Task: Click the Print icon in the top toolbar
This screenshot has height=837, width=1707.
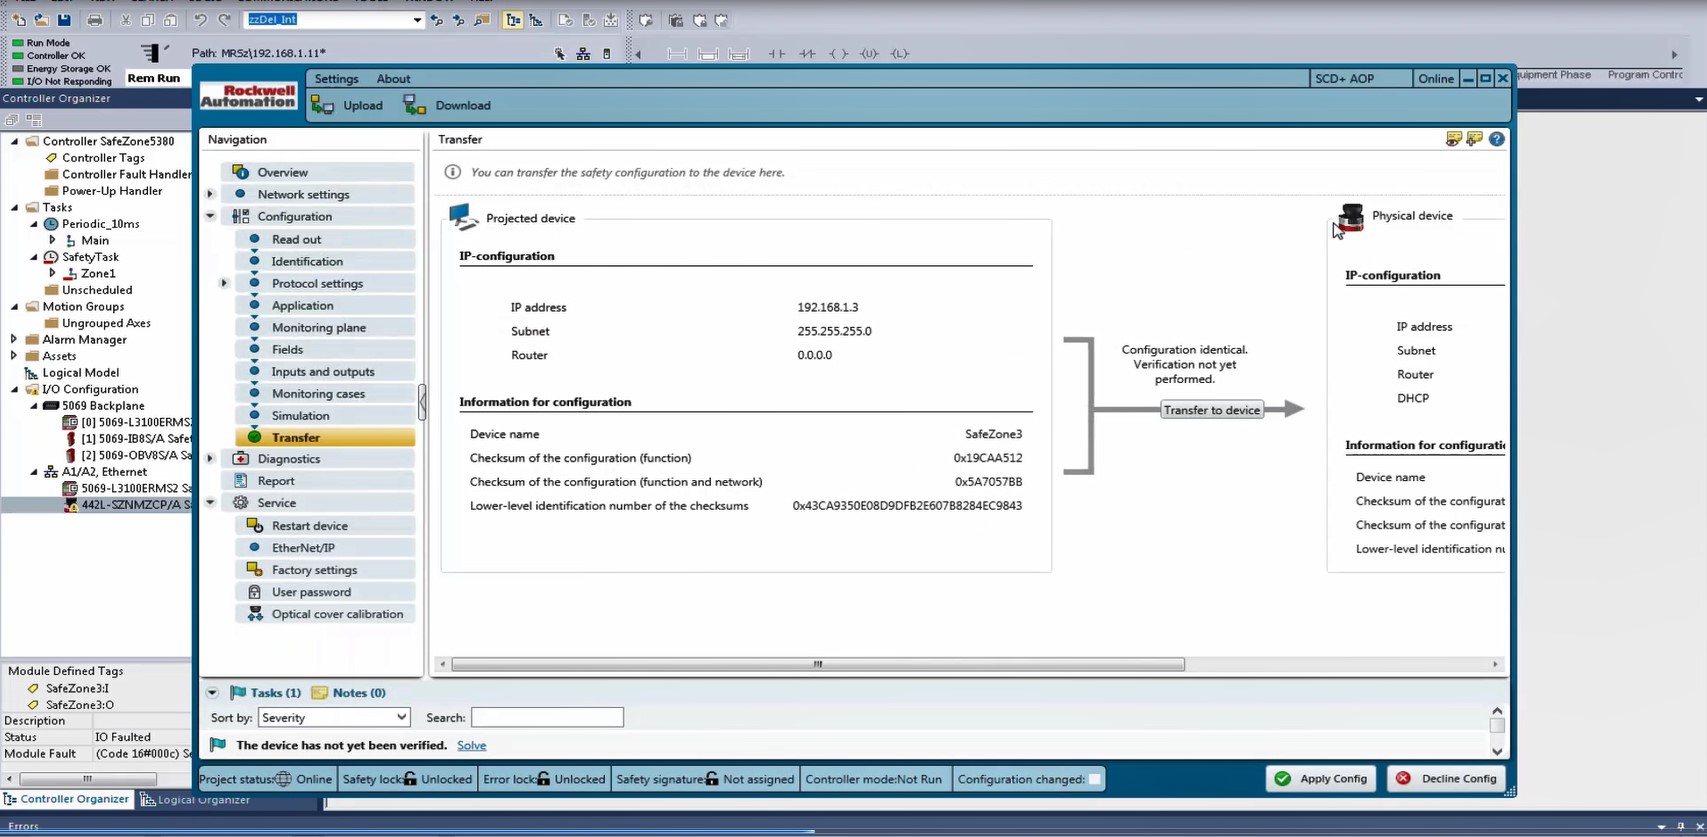Action: tap(95, 20)
